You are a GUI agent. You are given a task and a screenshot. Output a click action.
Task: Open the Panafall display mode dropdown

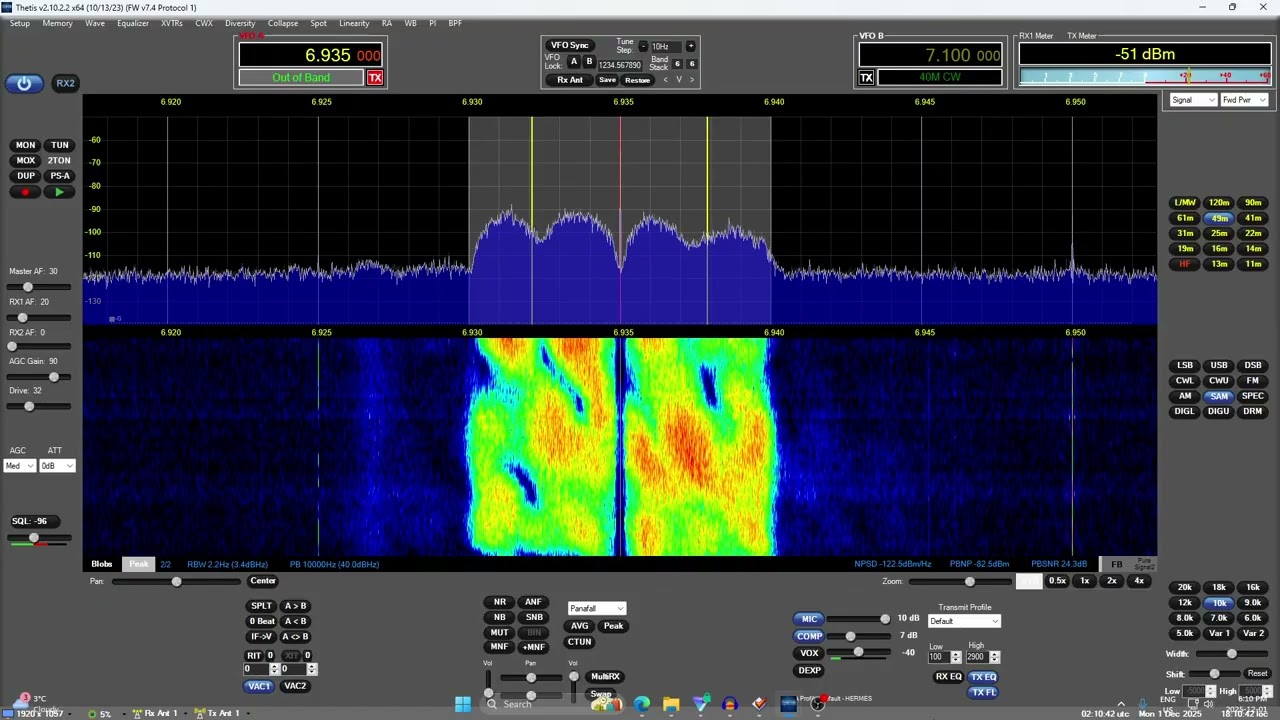tap(597, 608)
